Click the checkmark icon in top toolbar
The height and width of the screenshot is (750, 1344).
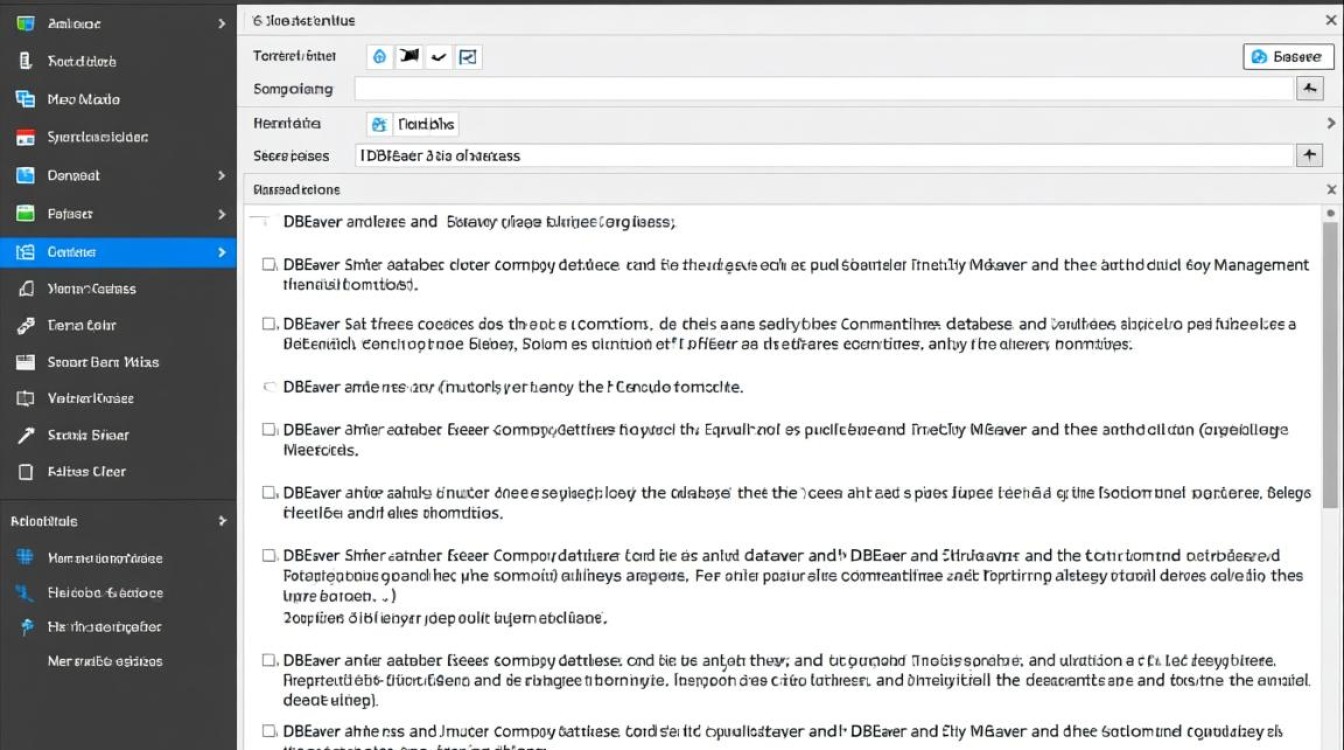tap(438, 57)
